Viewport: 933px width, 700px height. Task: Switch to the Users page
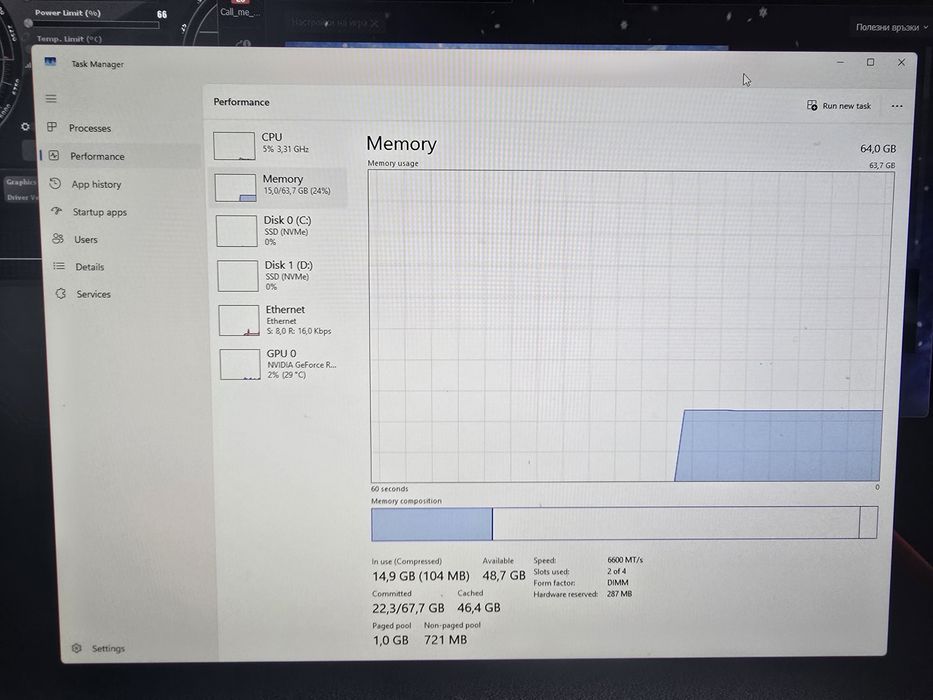[x=86, y=239]
